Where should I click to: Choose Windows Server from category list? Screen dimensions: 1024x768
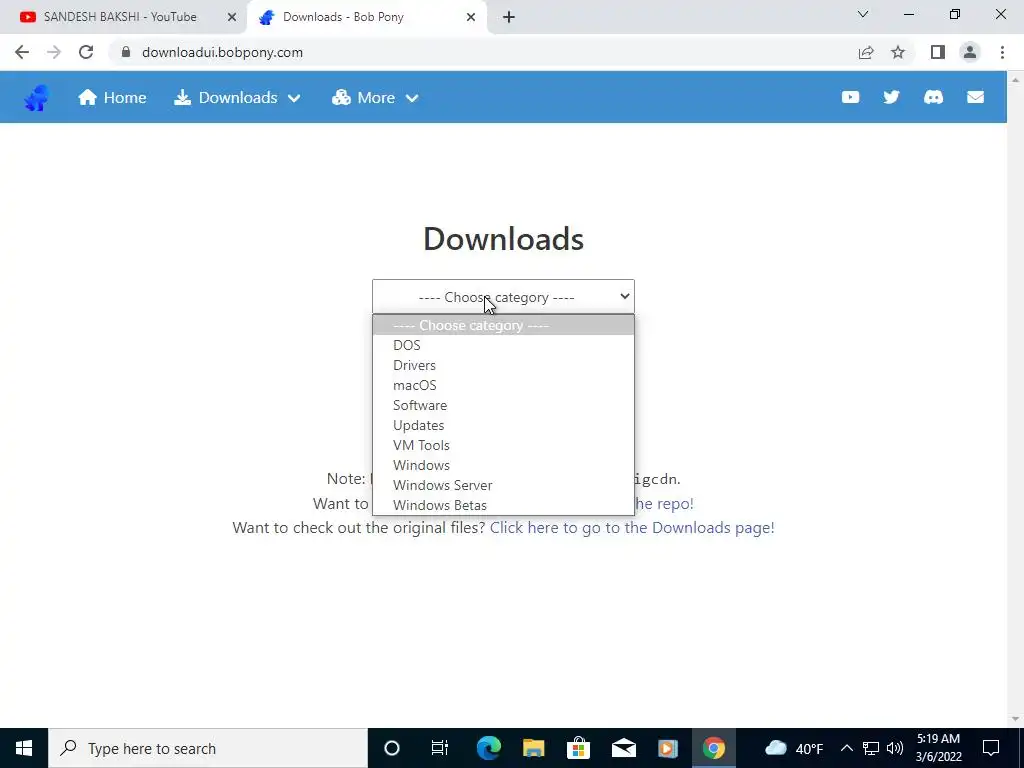coord(503,485)
